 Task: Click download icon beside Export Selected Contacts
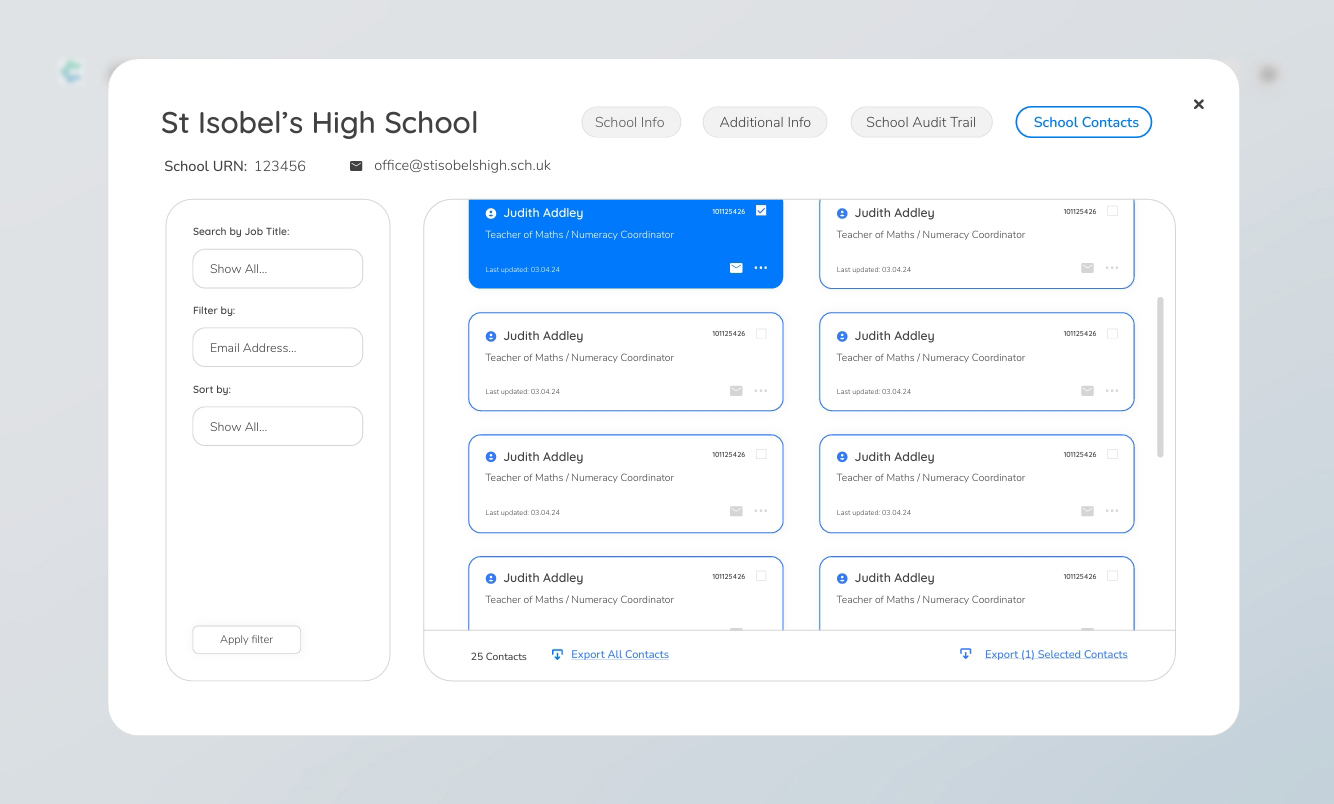click(x=965, y=654)
